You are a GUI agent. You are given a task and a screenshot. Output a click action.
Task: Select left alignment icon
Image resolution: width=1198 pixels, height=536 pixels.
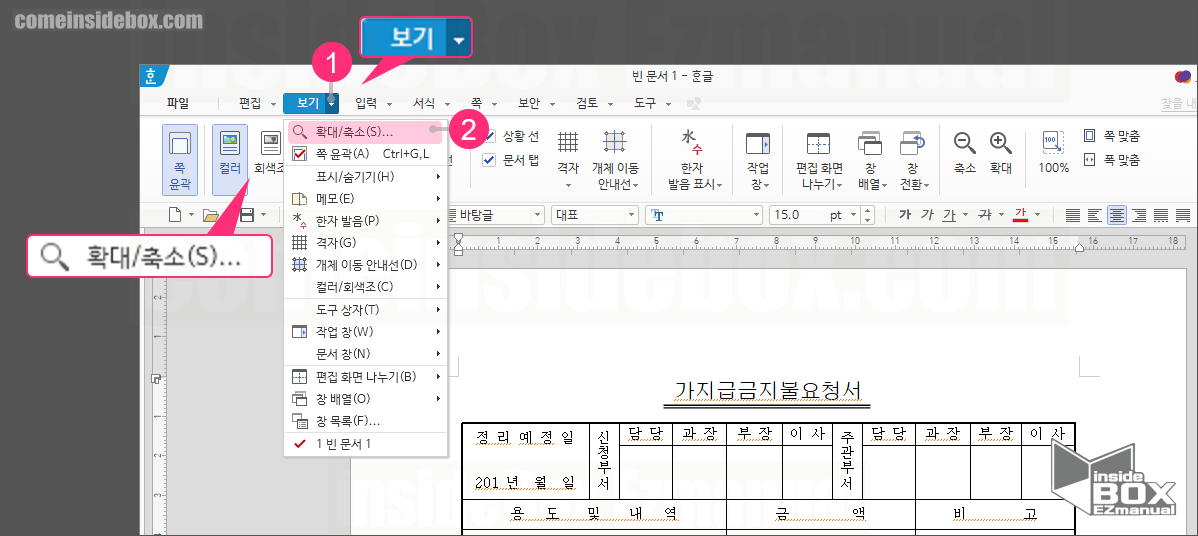point(1096,215)
